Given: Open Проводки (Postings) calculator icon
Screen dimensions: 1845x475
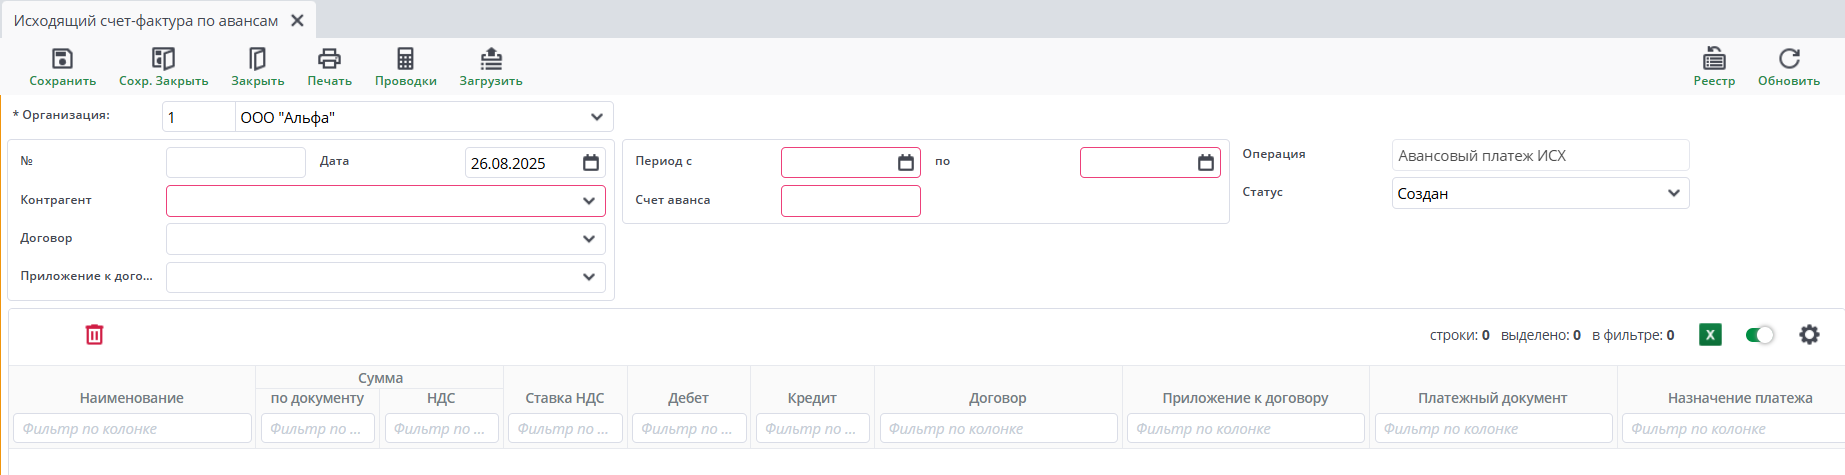Looking at the screenshot, I should (x=405, y=59).
